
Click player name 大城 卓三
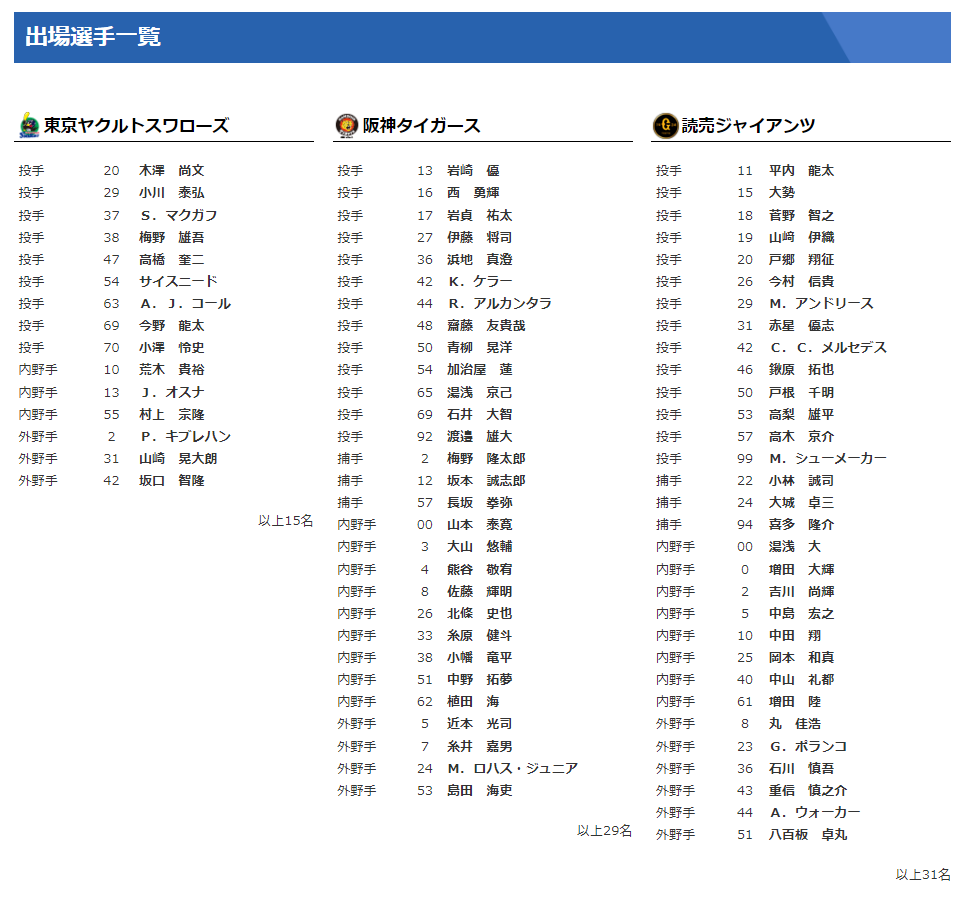pyautogui.click(x=801, y=503)
